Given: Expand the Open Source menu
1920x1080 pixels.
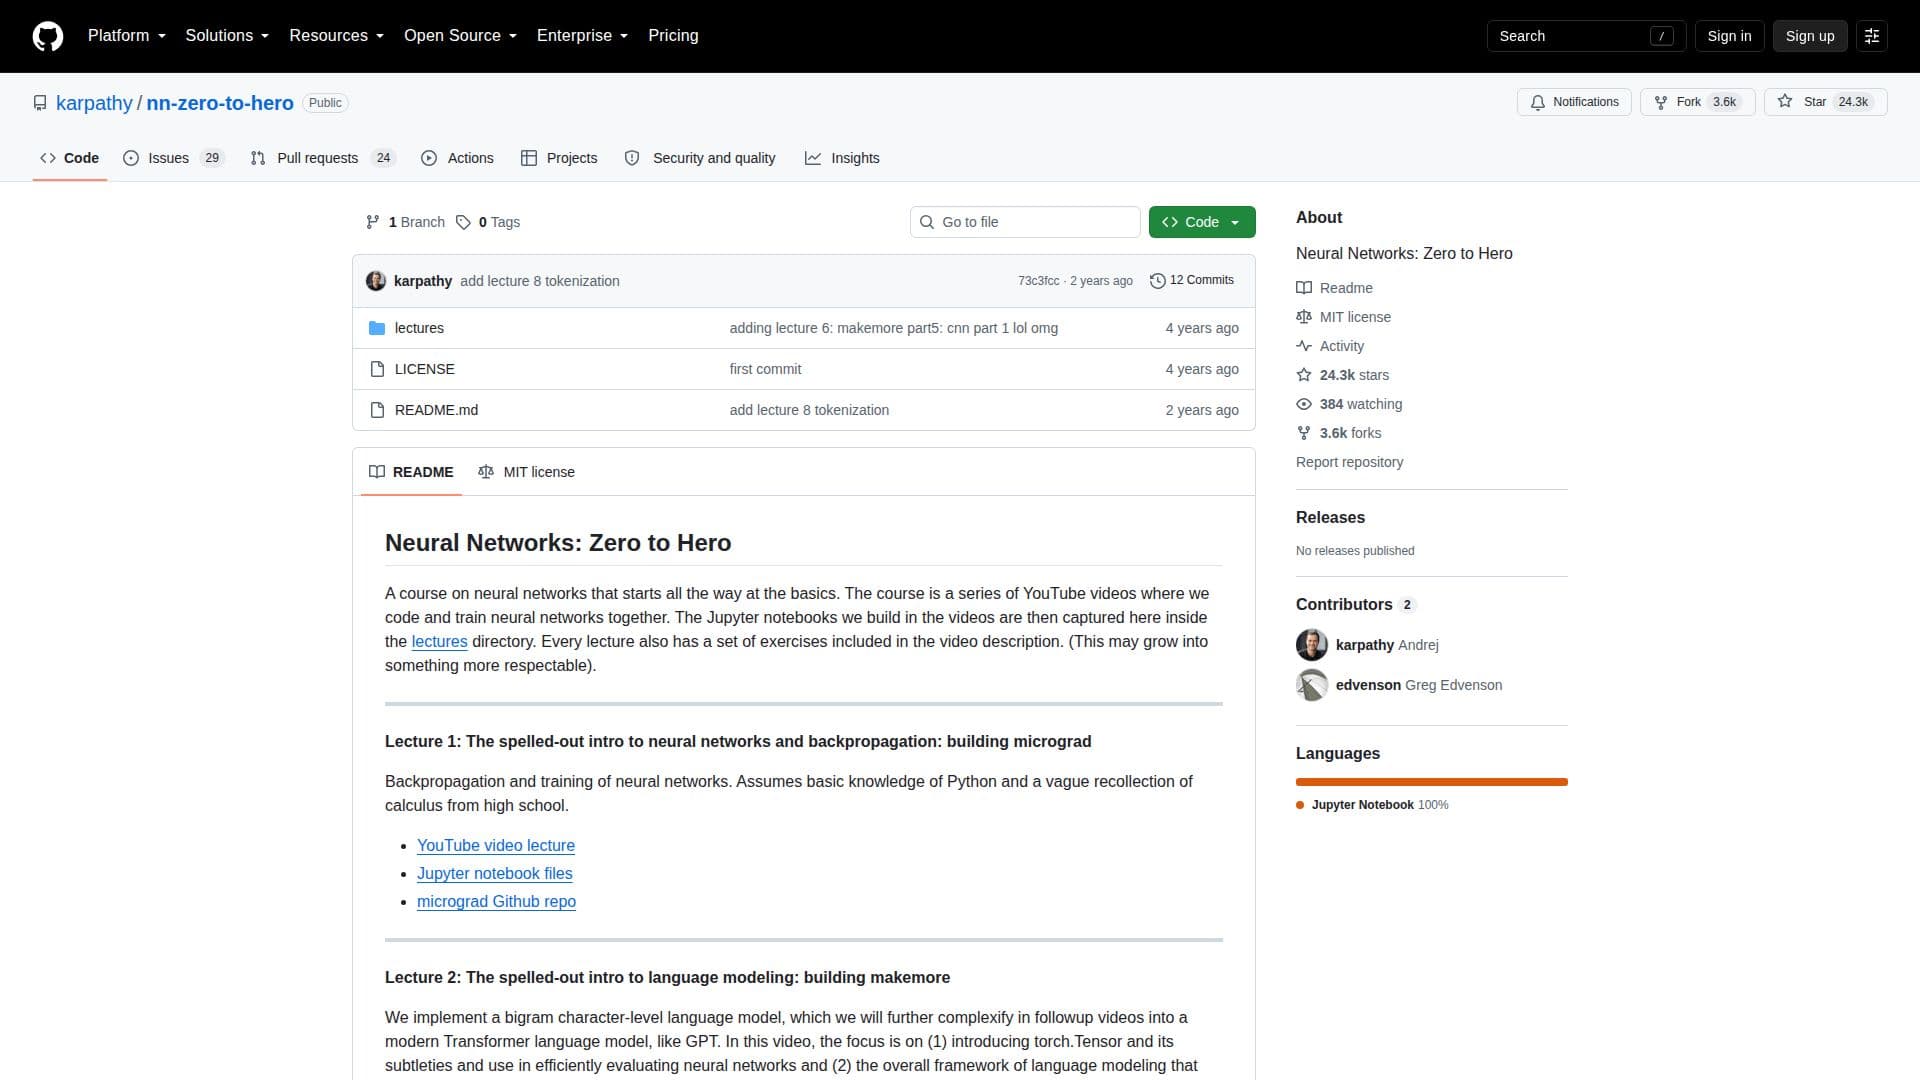Looking at the screenshot, I should [x=460, y=36].
